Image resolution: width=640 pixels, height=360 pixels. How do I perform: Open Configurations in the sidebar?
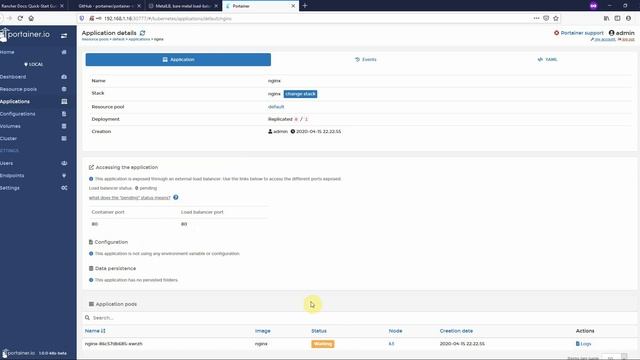[x=18, y=114]
